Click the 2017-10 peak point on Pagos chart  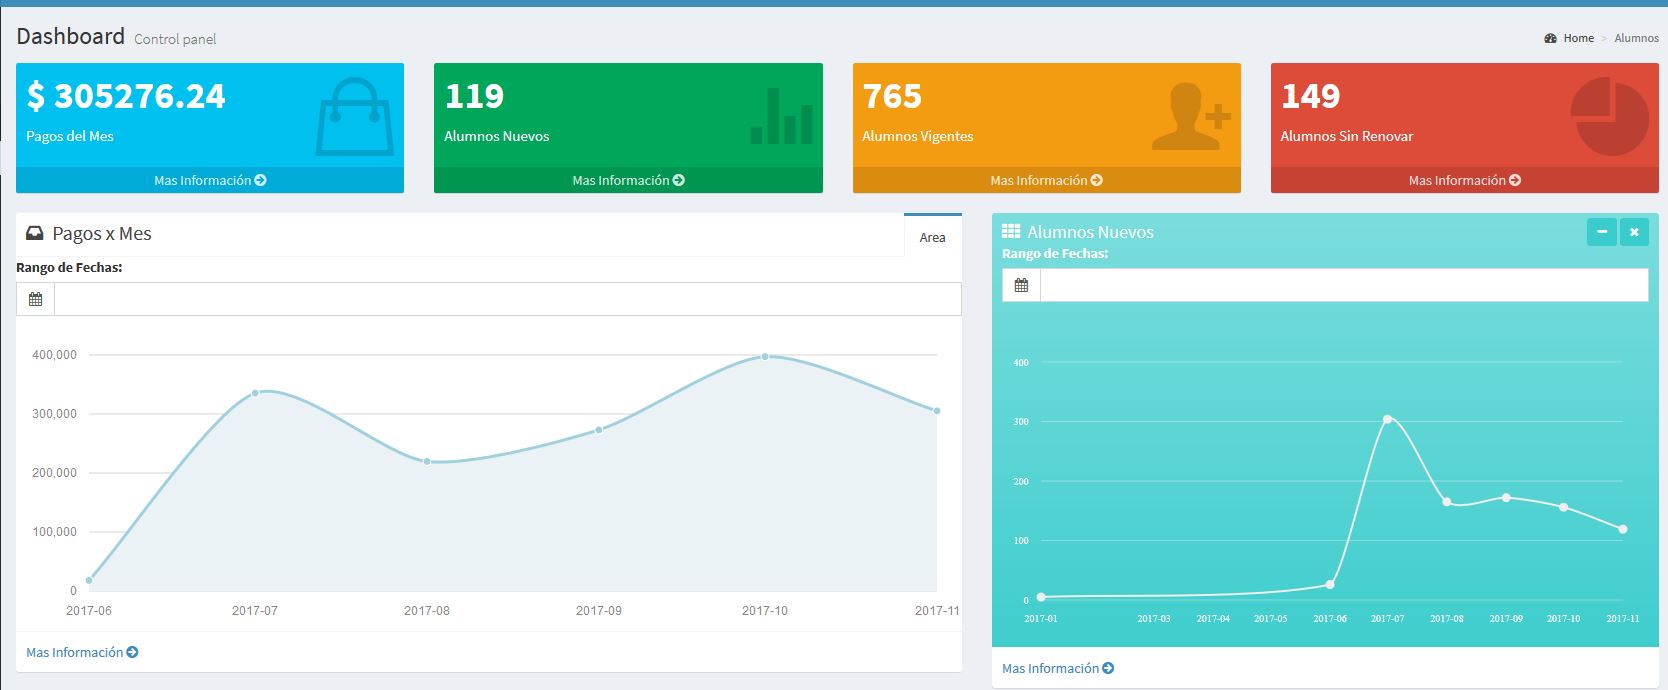[x=765, y=356]
